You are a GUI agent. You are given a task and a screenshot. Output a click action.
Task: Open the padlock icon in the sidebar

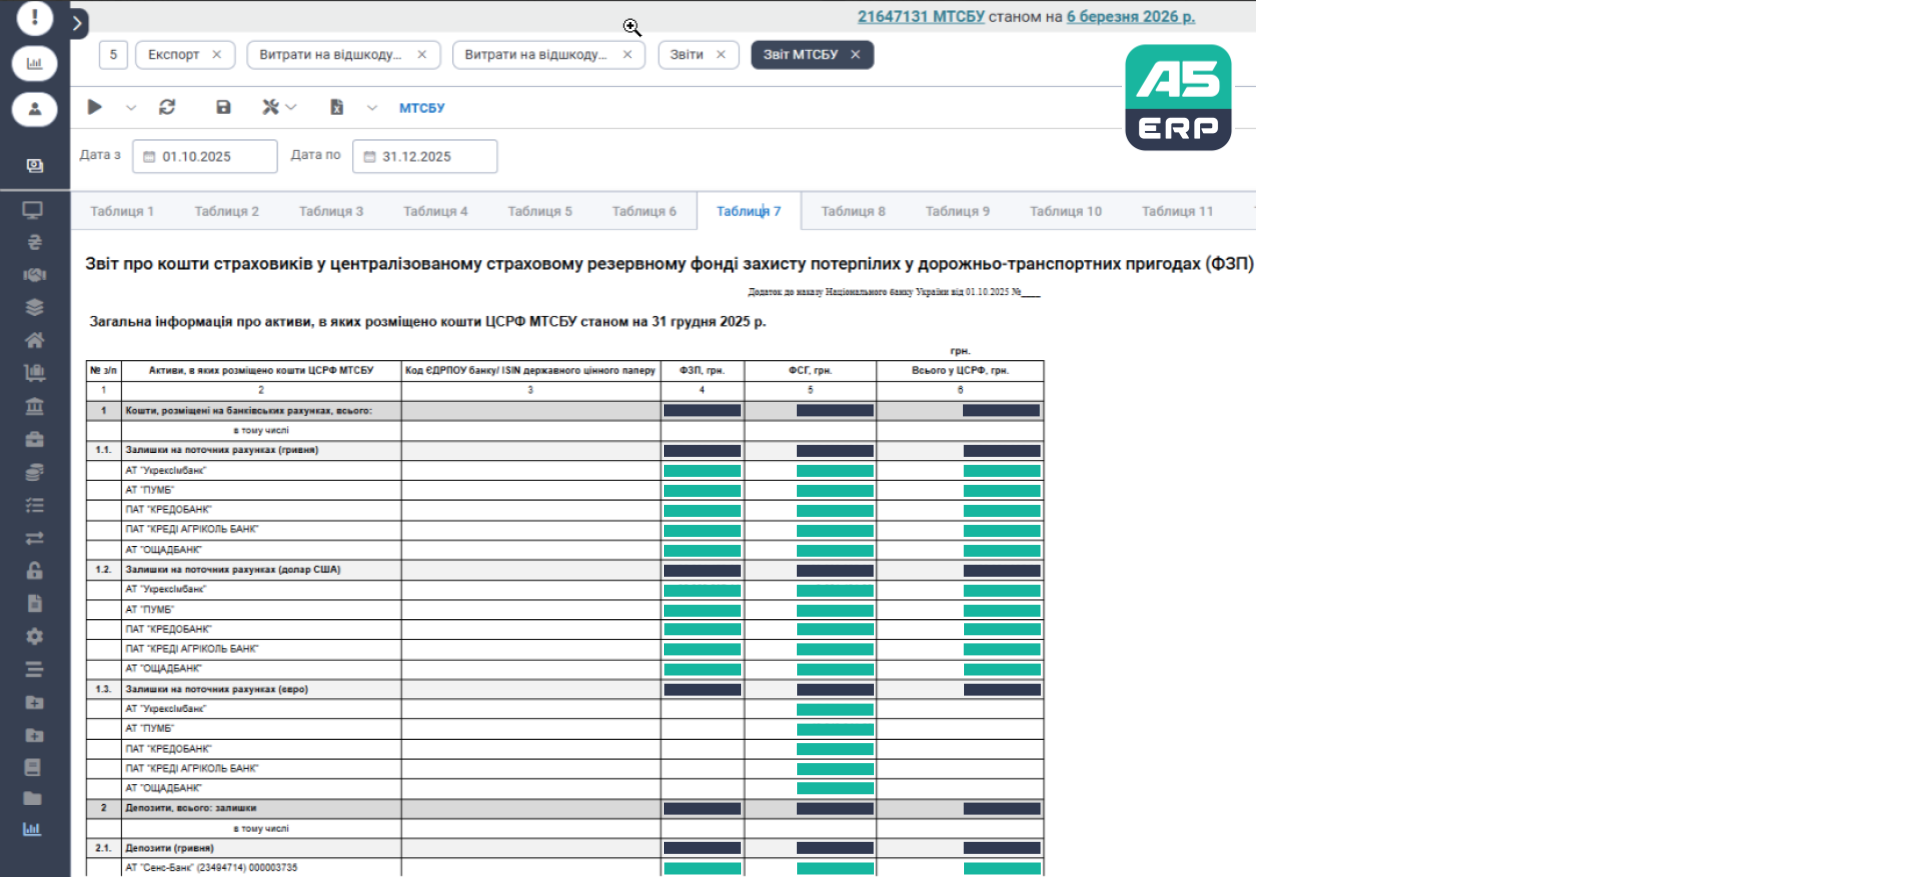(x=34, y=570)
